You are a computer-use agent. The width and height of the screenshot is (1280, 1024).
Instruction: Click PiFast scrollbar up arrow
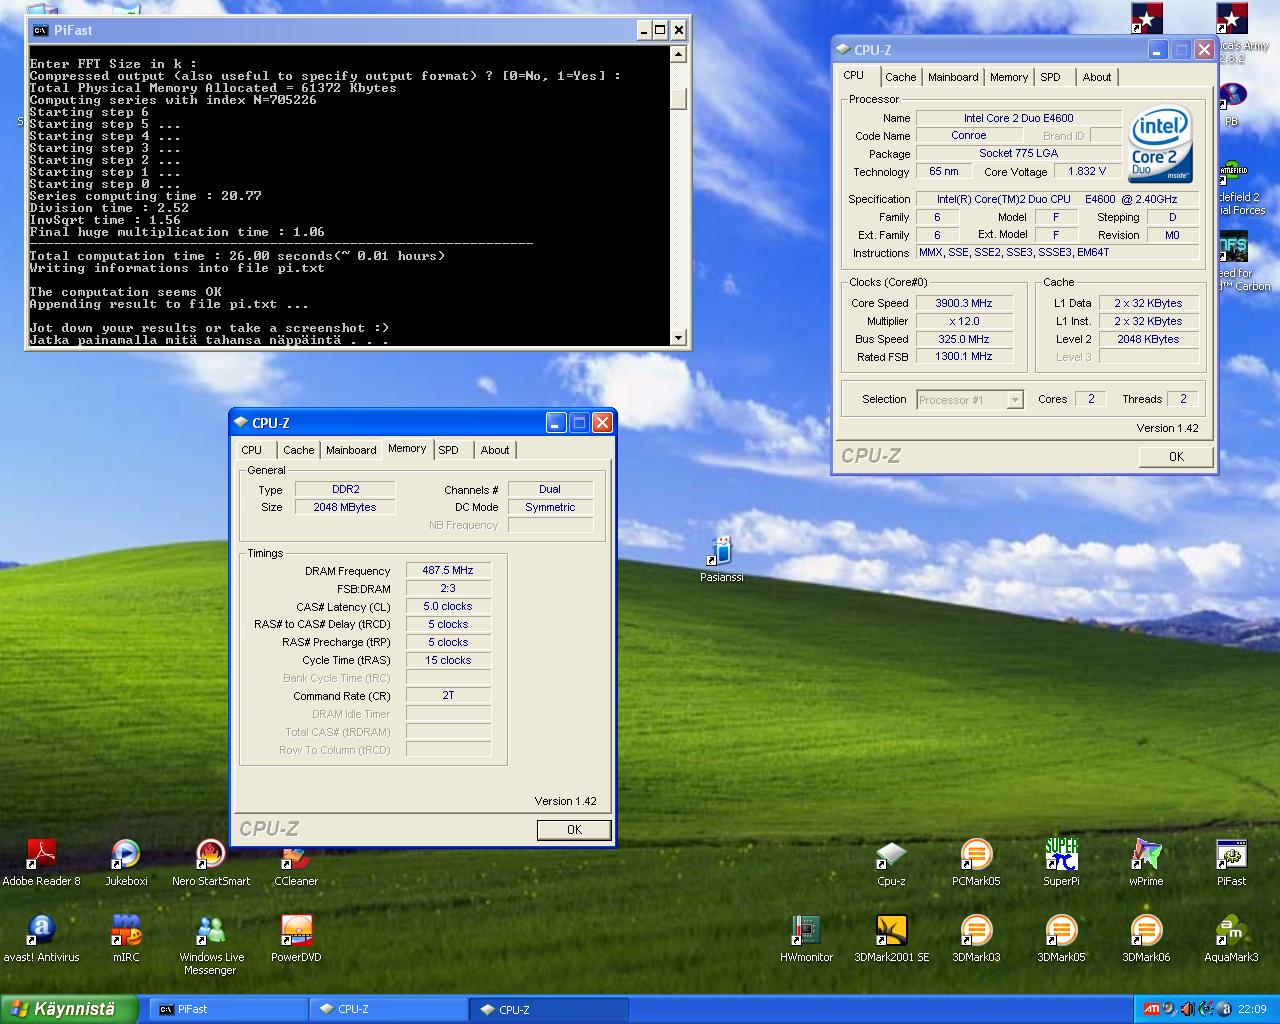click(678, 54)
